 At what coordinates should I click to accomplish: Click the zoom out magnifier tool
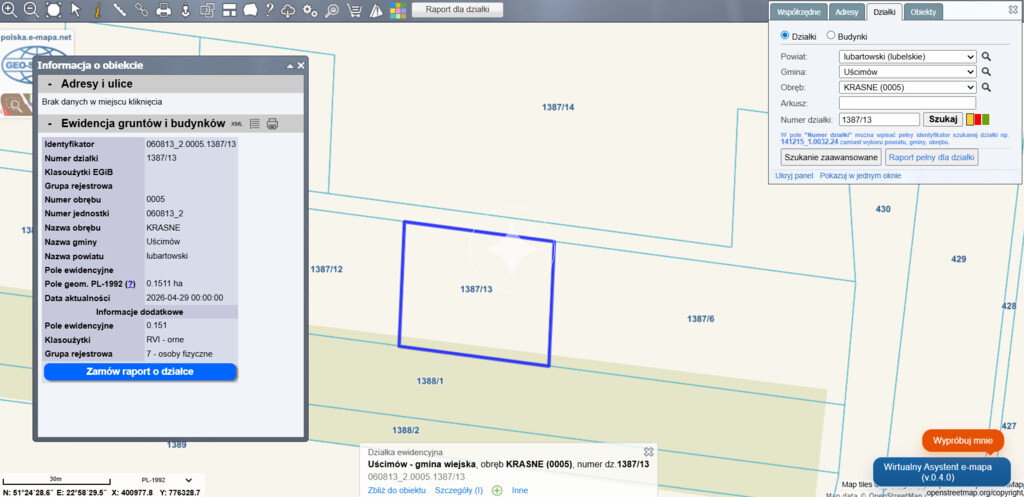coord(31,10)
